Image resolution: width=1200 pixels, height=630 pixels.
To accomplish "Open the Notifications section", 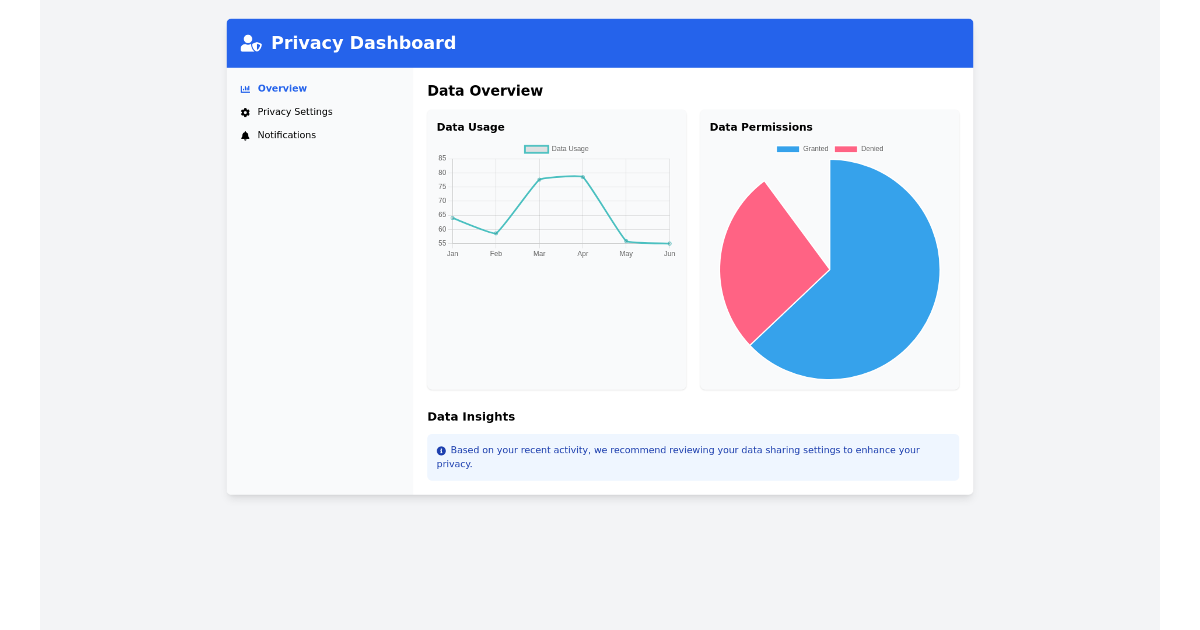I will 287,135.
